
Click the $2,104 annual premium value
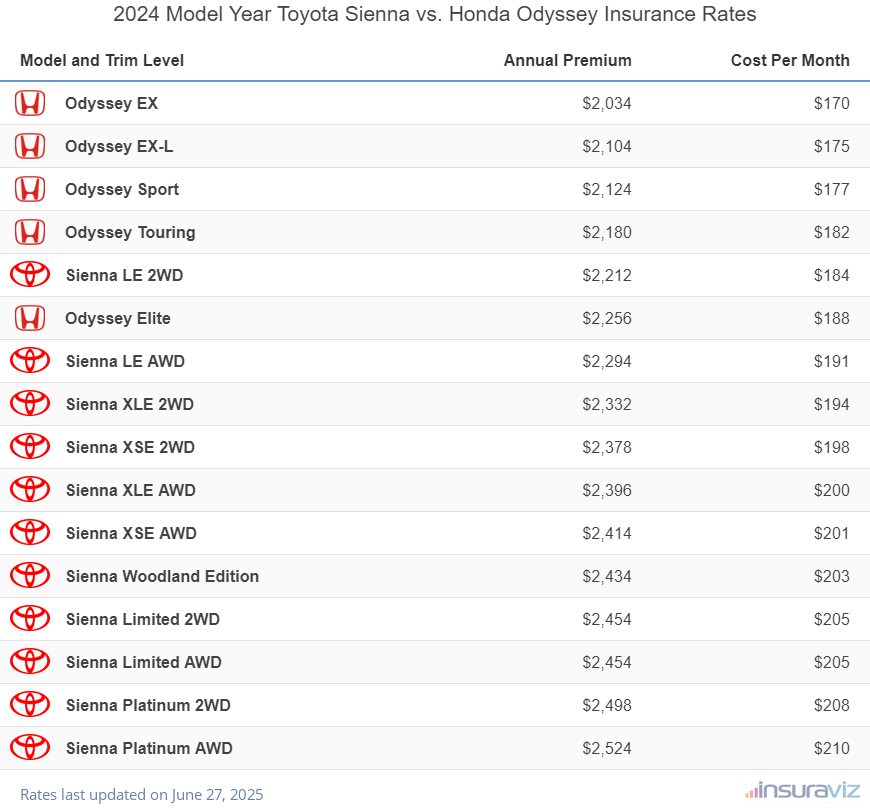pyautogui.click(x=607, y=146)
